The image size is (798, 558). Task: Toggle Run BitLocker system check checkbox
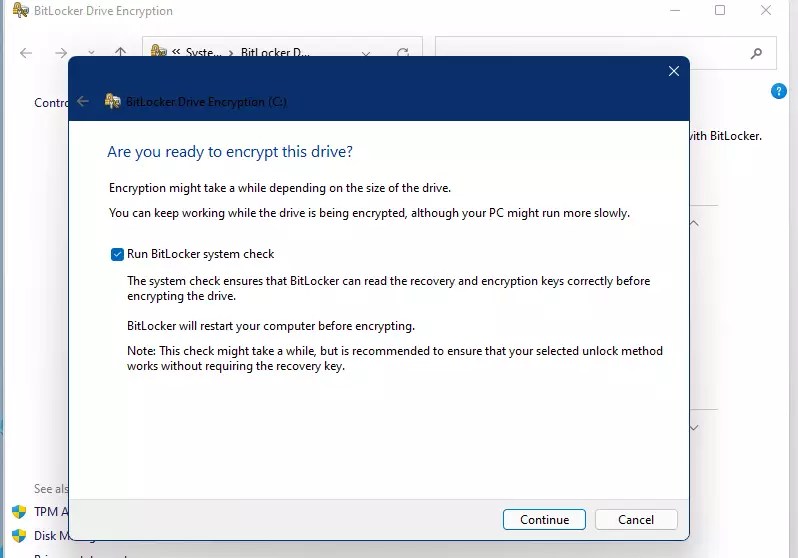pyautogui.click(x=117, y=254)
